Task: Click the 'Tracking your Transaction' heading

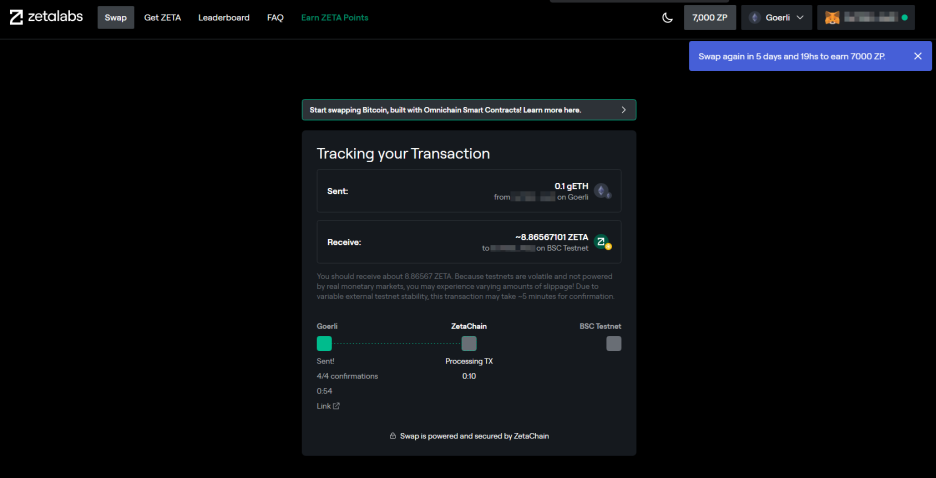Action: tap(403, 153)
